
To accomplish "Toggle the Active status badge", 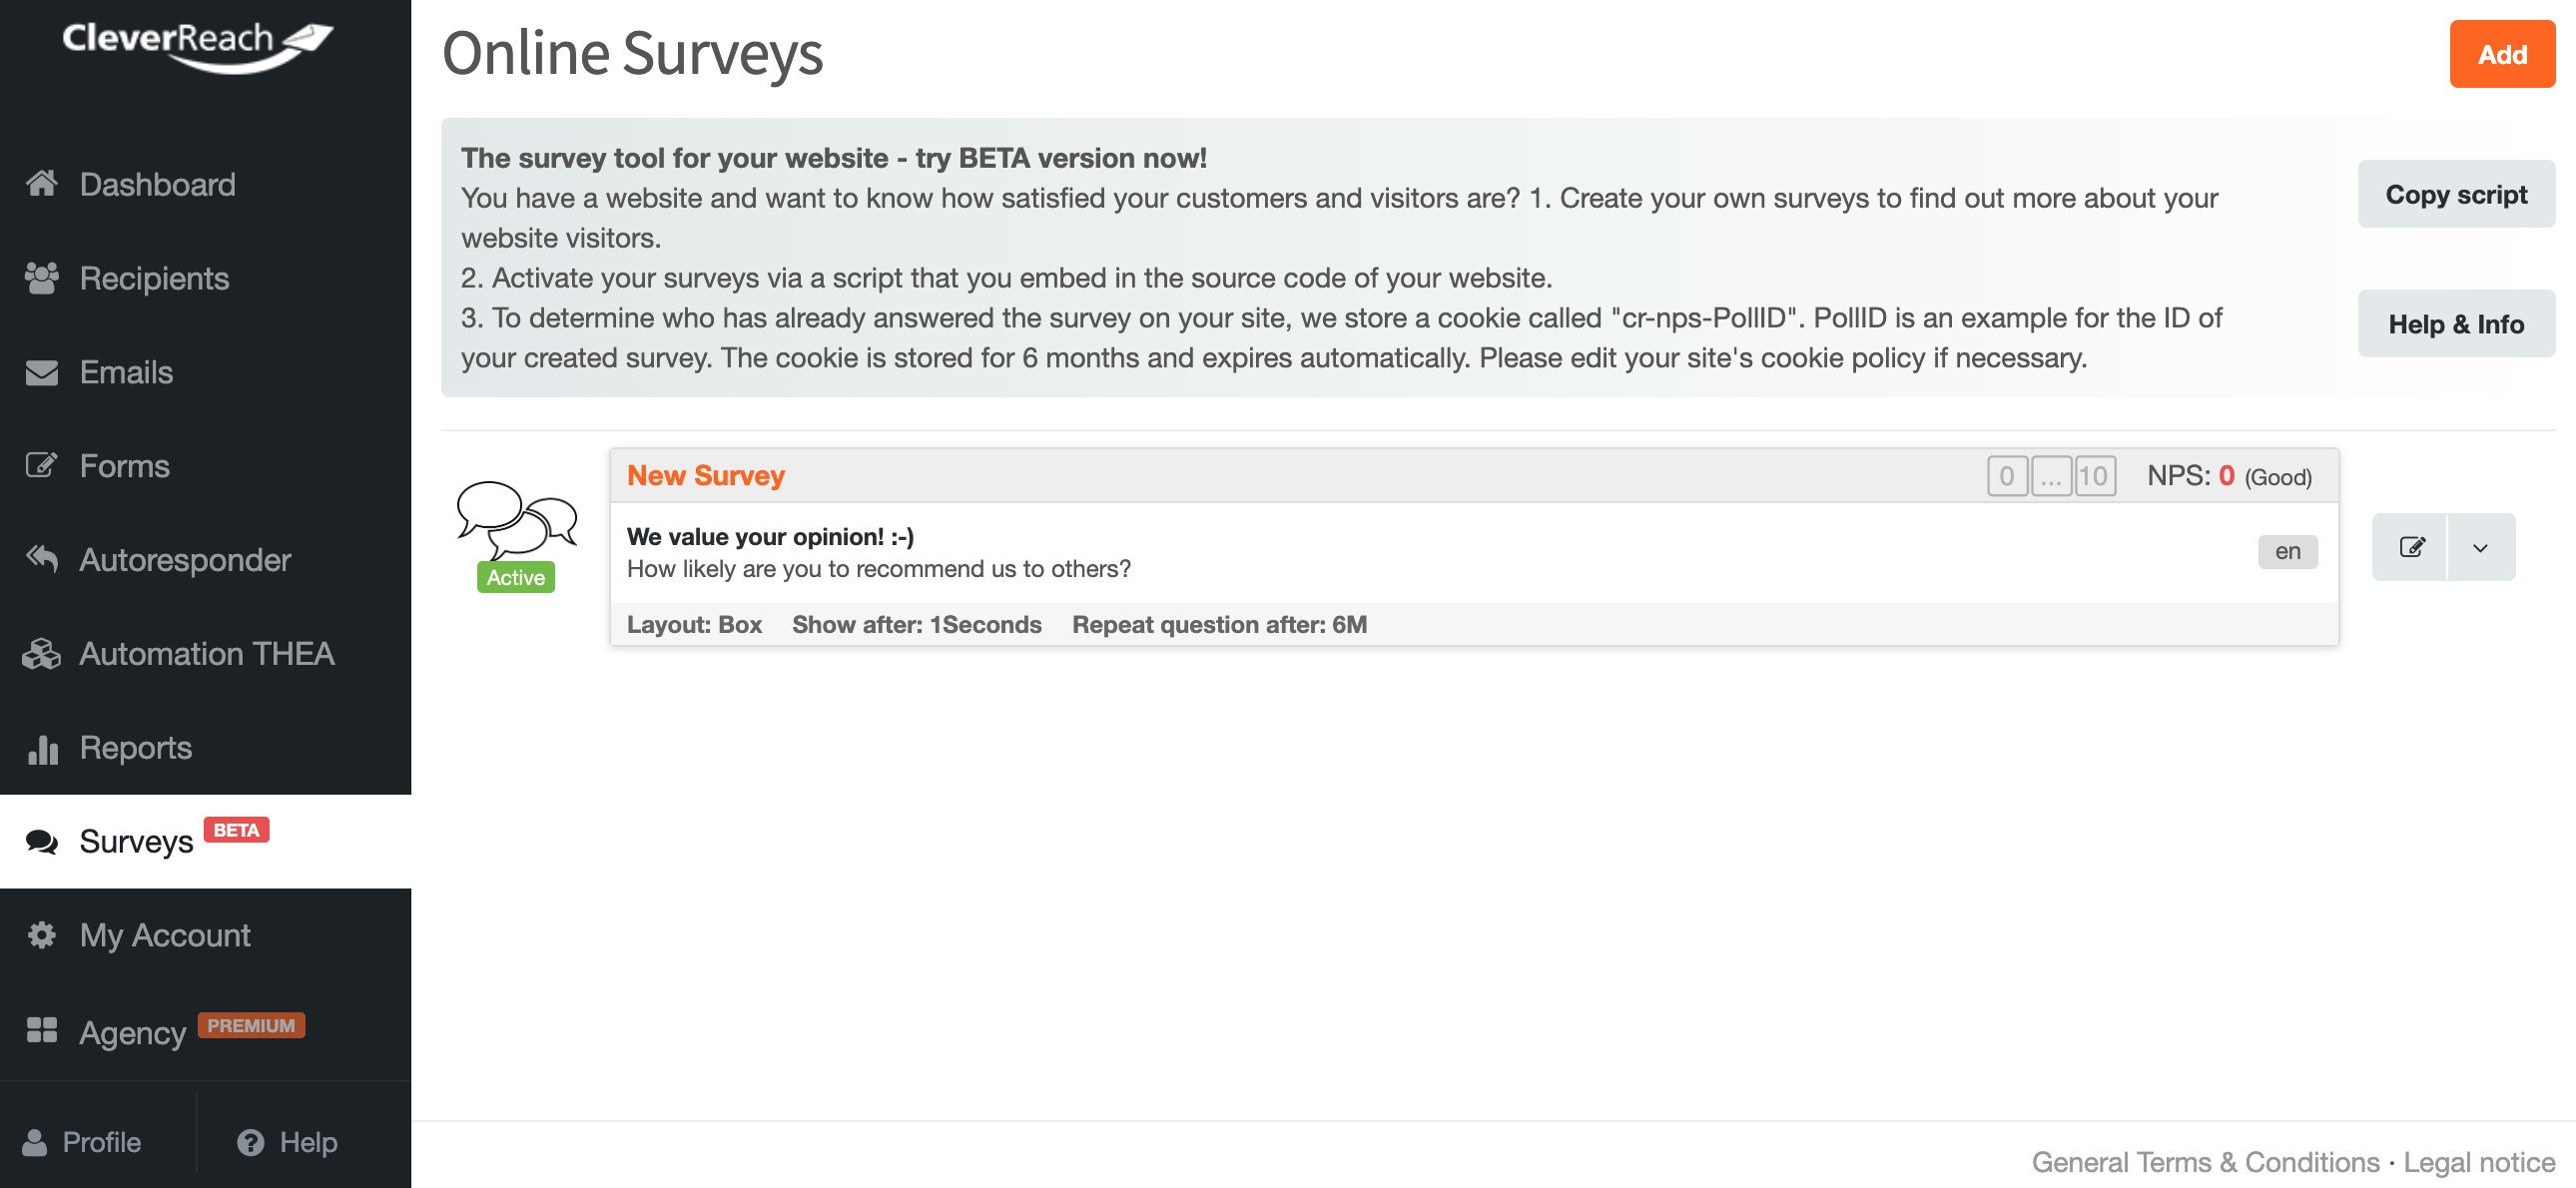I will [516, 577].
